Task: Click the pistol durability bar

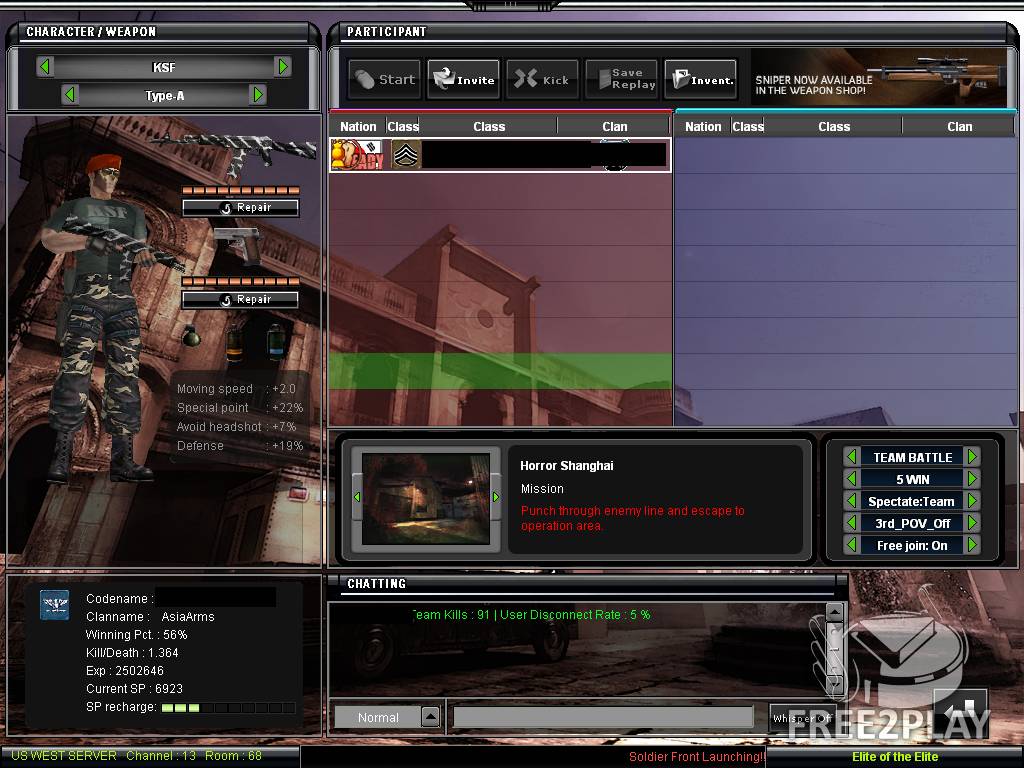Action: point(240,281)
